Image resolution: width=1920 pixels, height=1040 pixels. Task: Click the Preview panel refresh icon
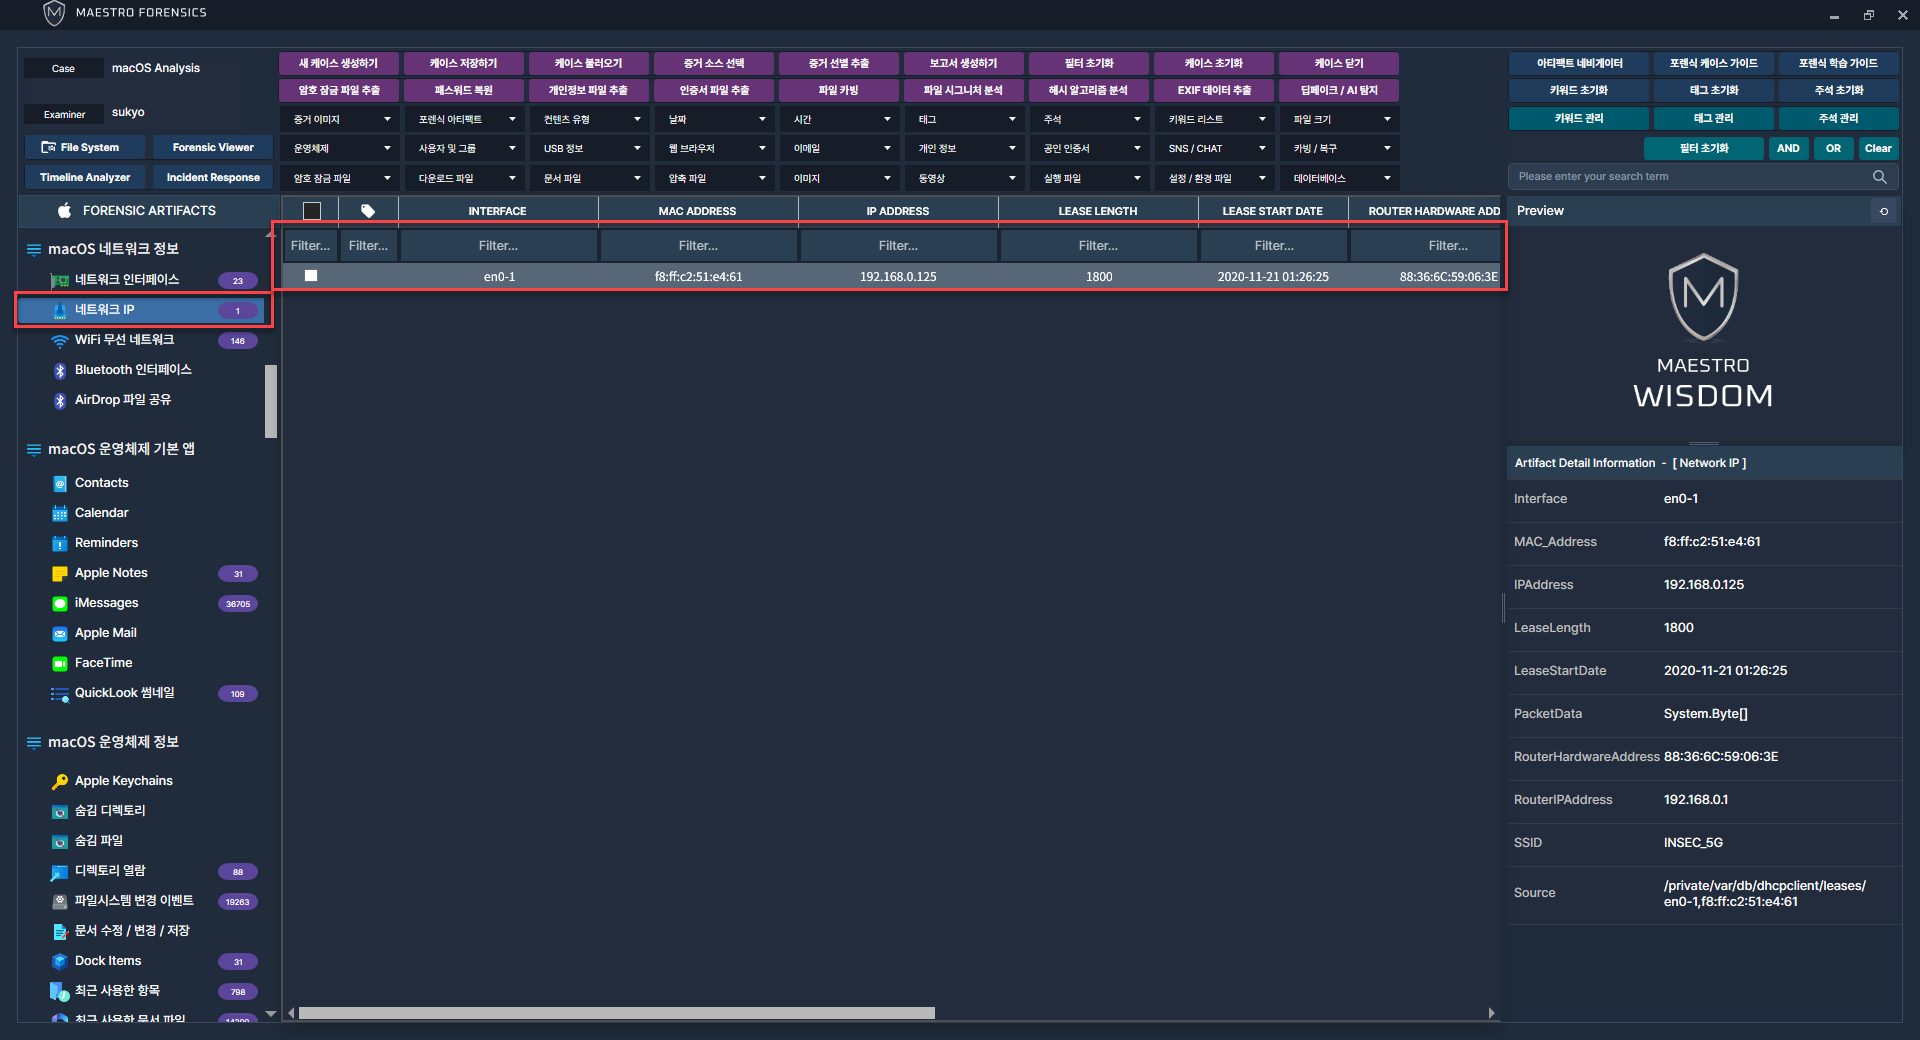(x=1884, y=211)
